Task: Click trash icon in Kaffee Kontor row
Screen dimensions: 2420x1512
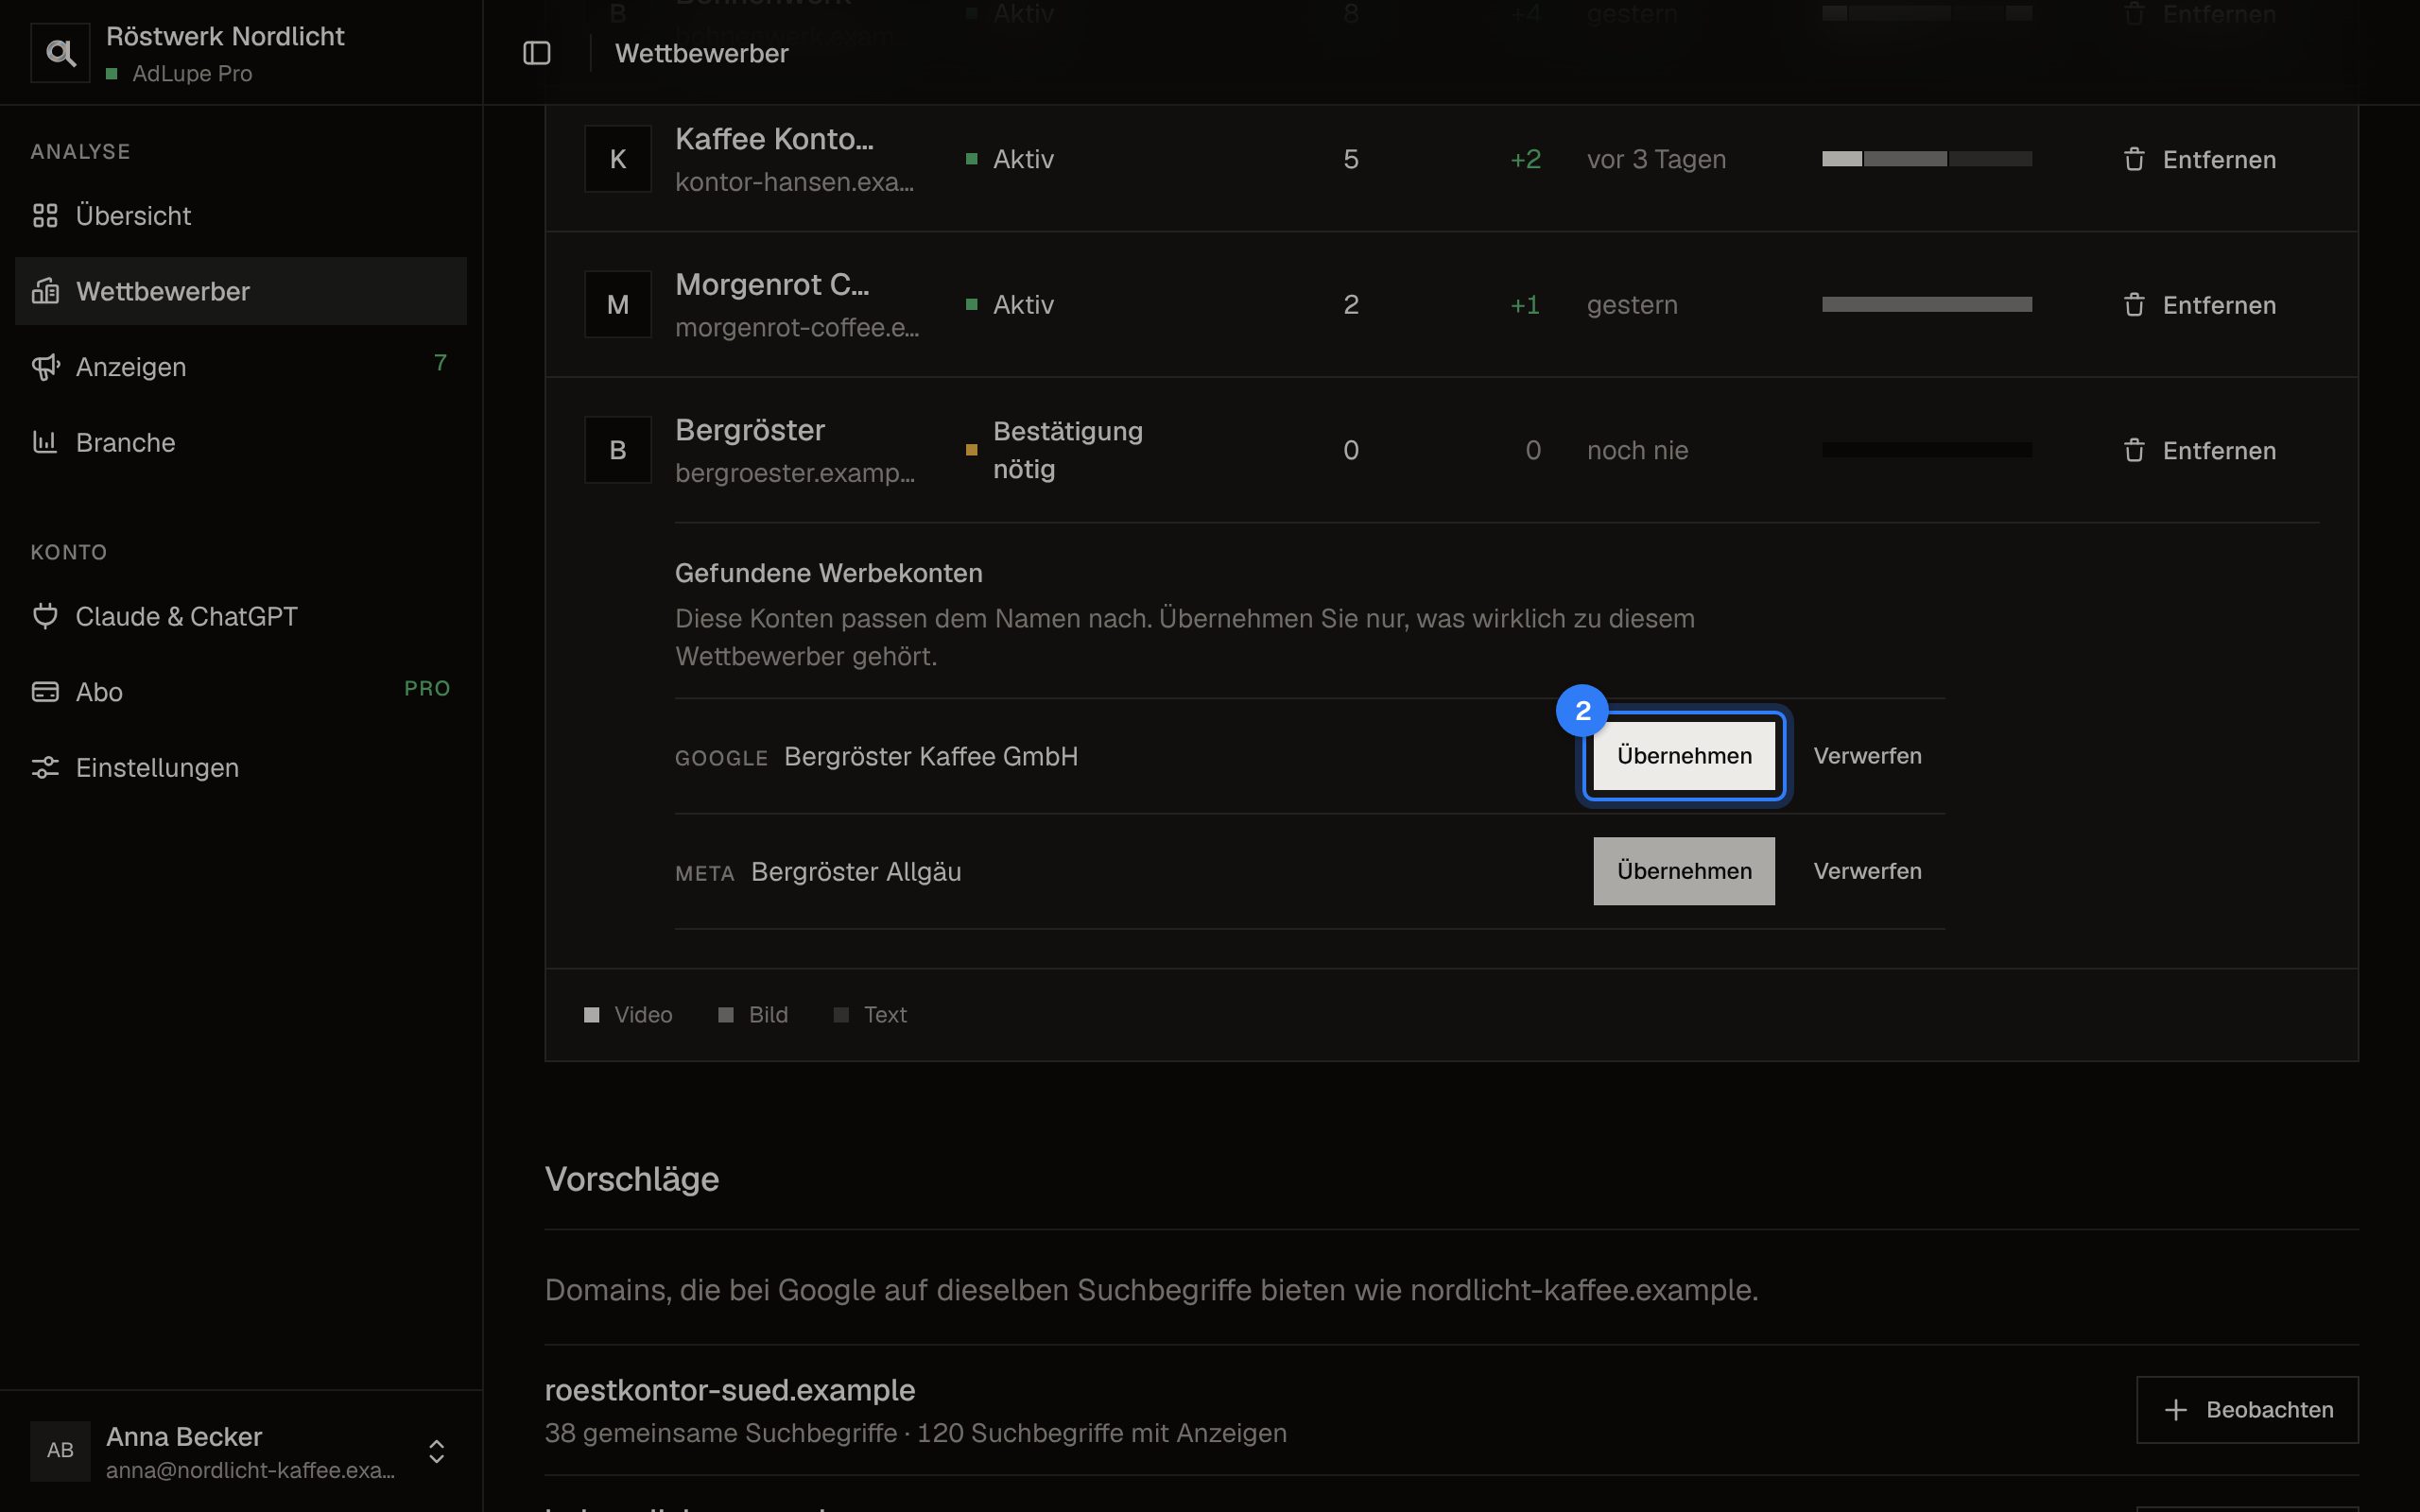Action: tap(2134, 159)
